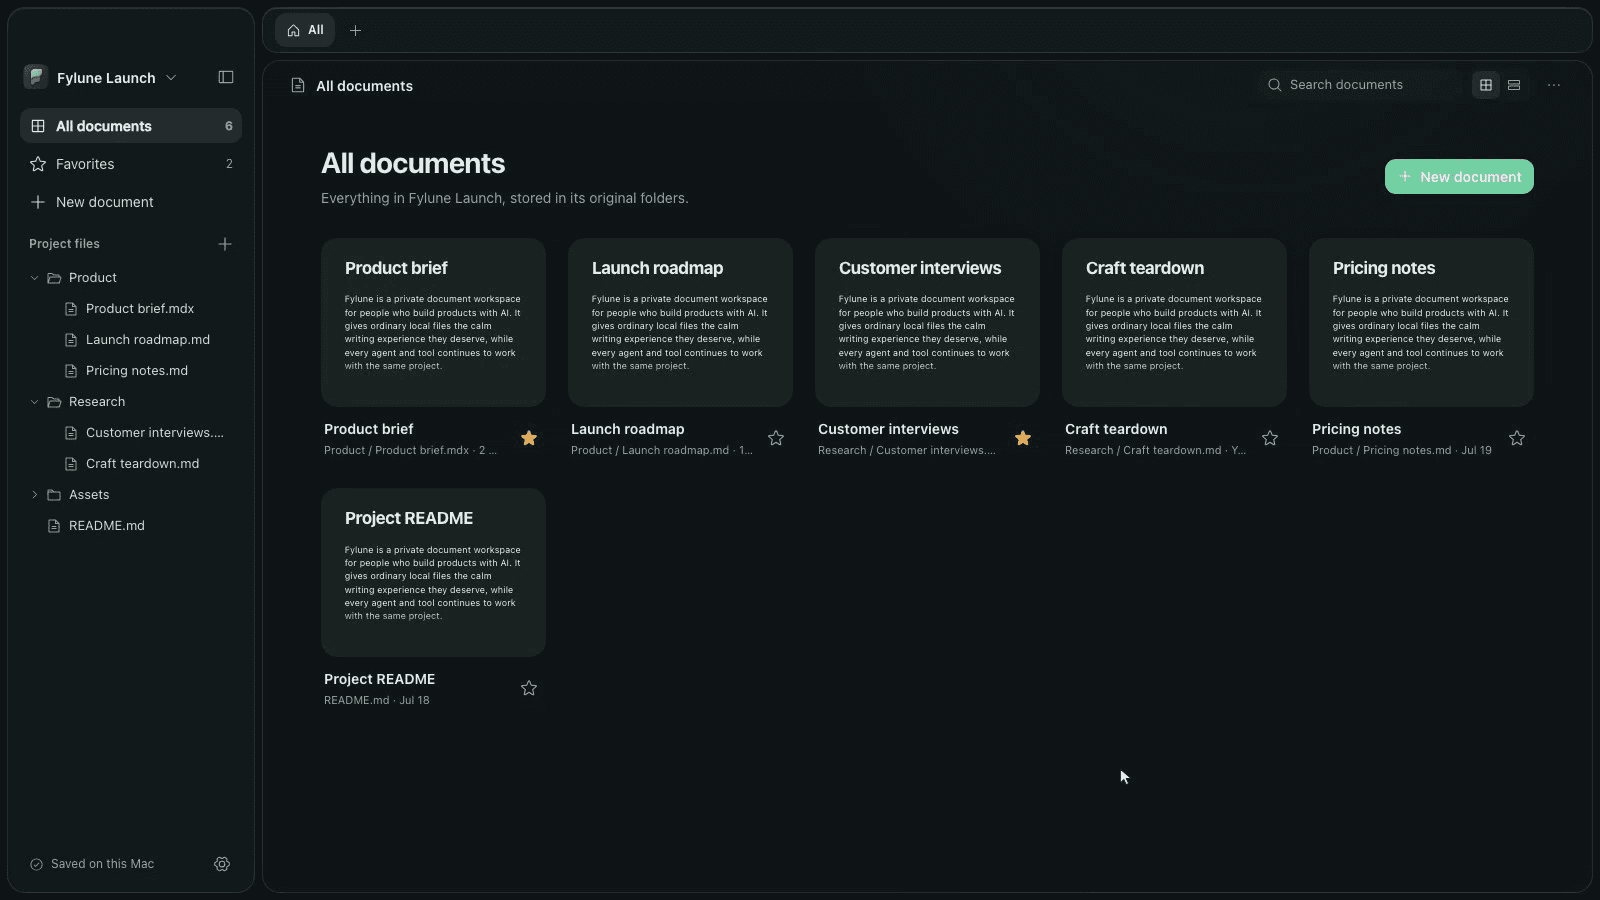Open the Product brief card thumbnail
This screenshot has width=1600, height=900.
tap(433, 322)
